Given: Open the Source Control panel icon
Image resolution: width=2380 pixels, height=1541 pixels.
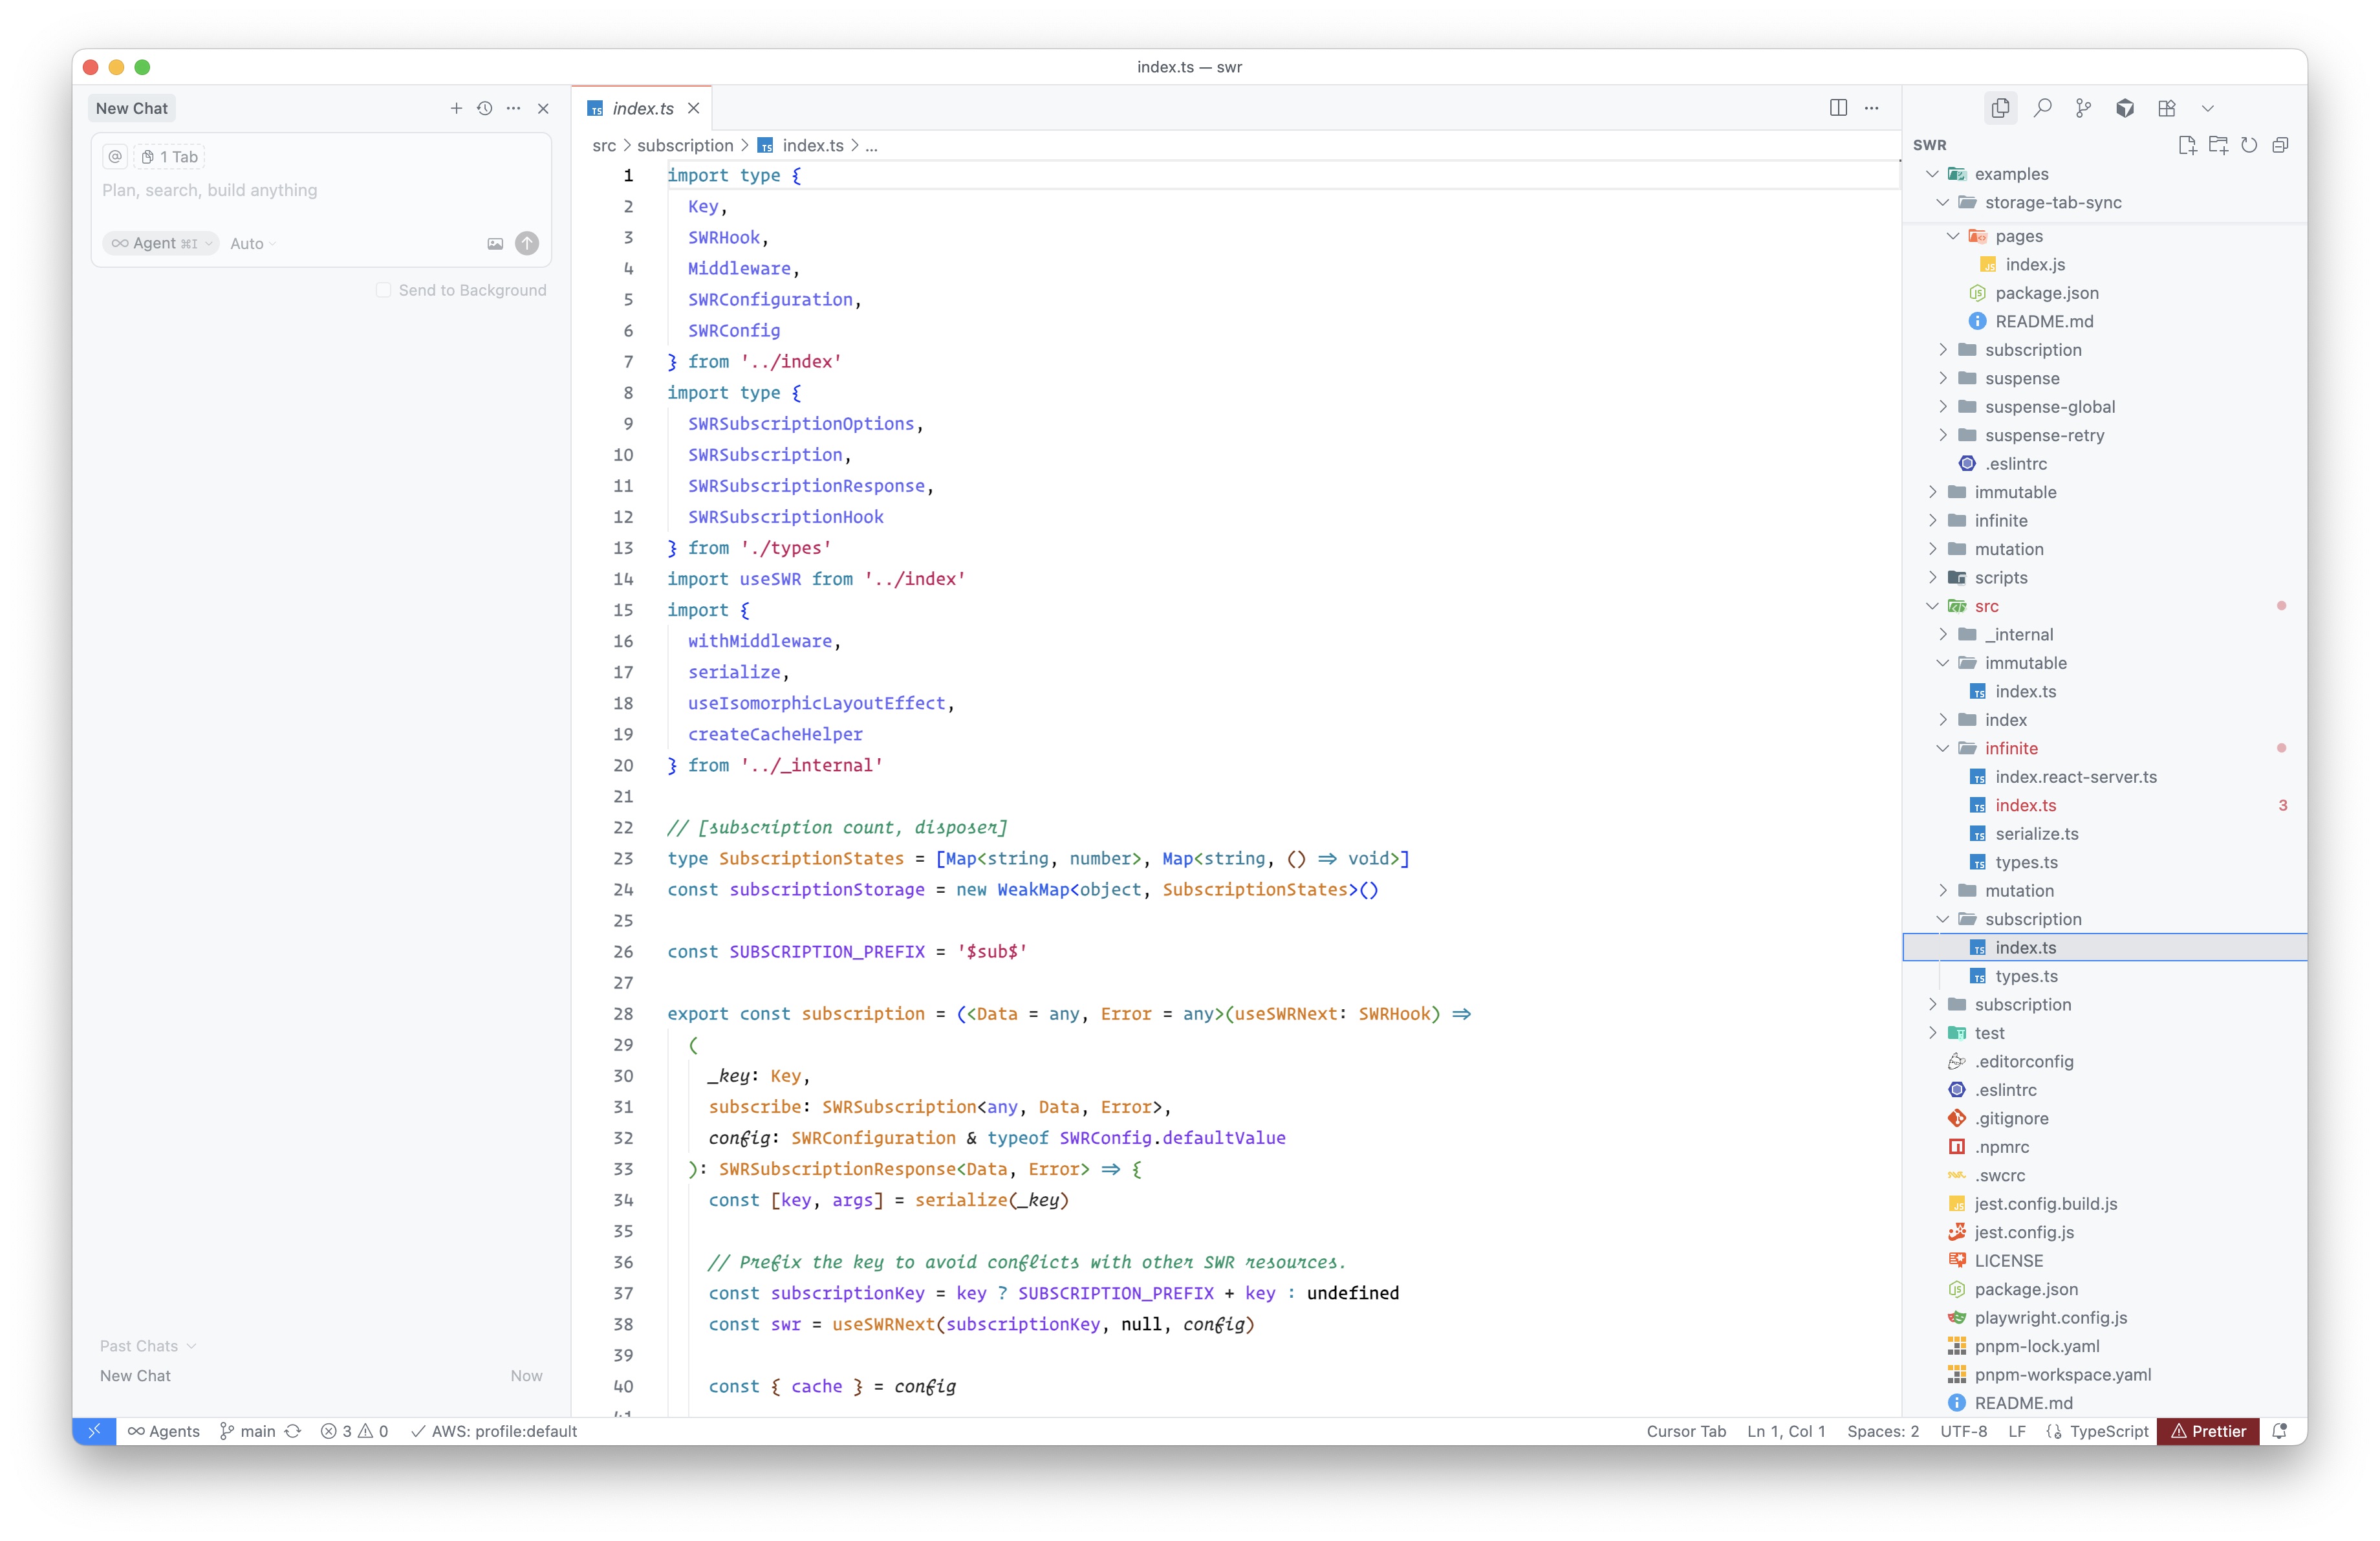Looking at the screenshot, I should [2083, 108].
